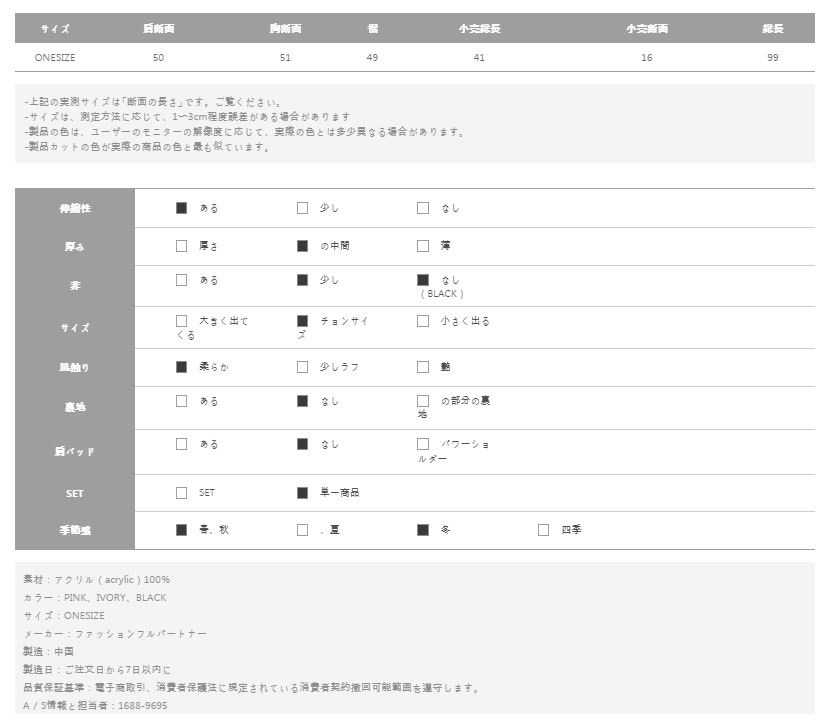Viewport: 829px width, 723px height.
Task: Uncheck the '単一商品' checkbox
Action: coord(302,493)
